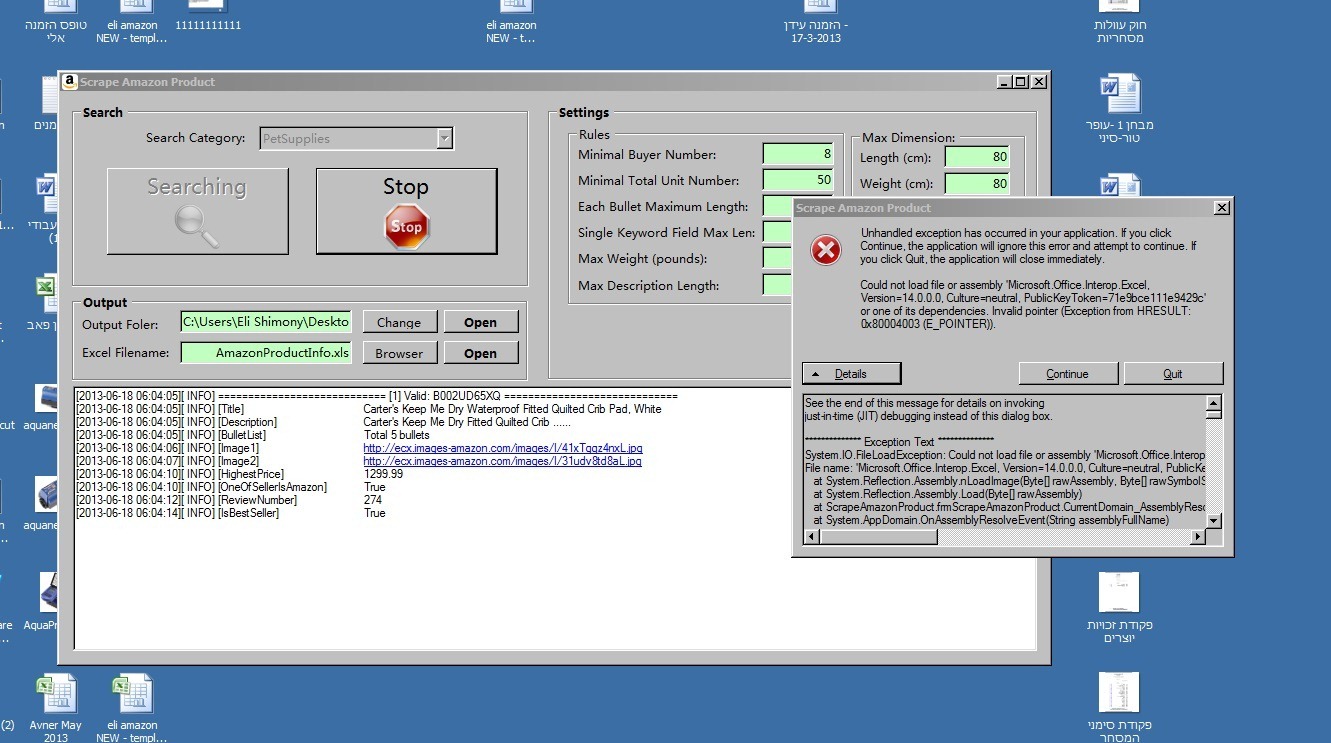Click the '0x80004003 (E_POINTER)' text in the error message

[x=927, y=324]
